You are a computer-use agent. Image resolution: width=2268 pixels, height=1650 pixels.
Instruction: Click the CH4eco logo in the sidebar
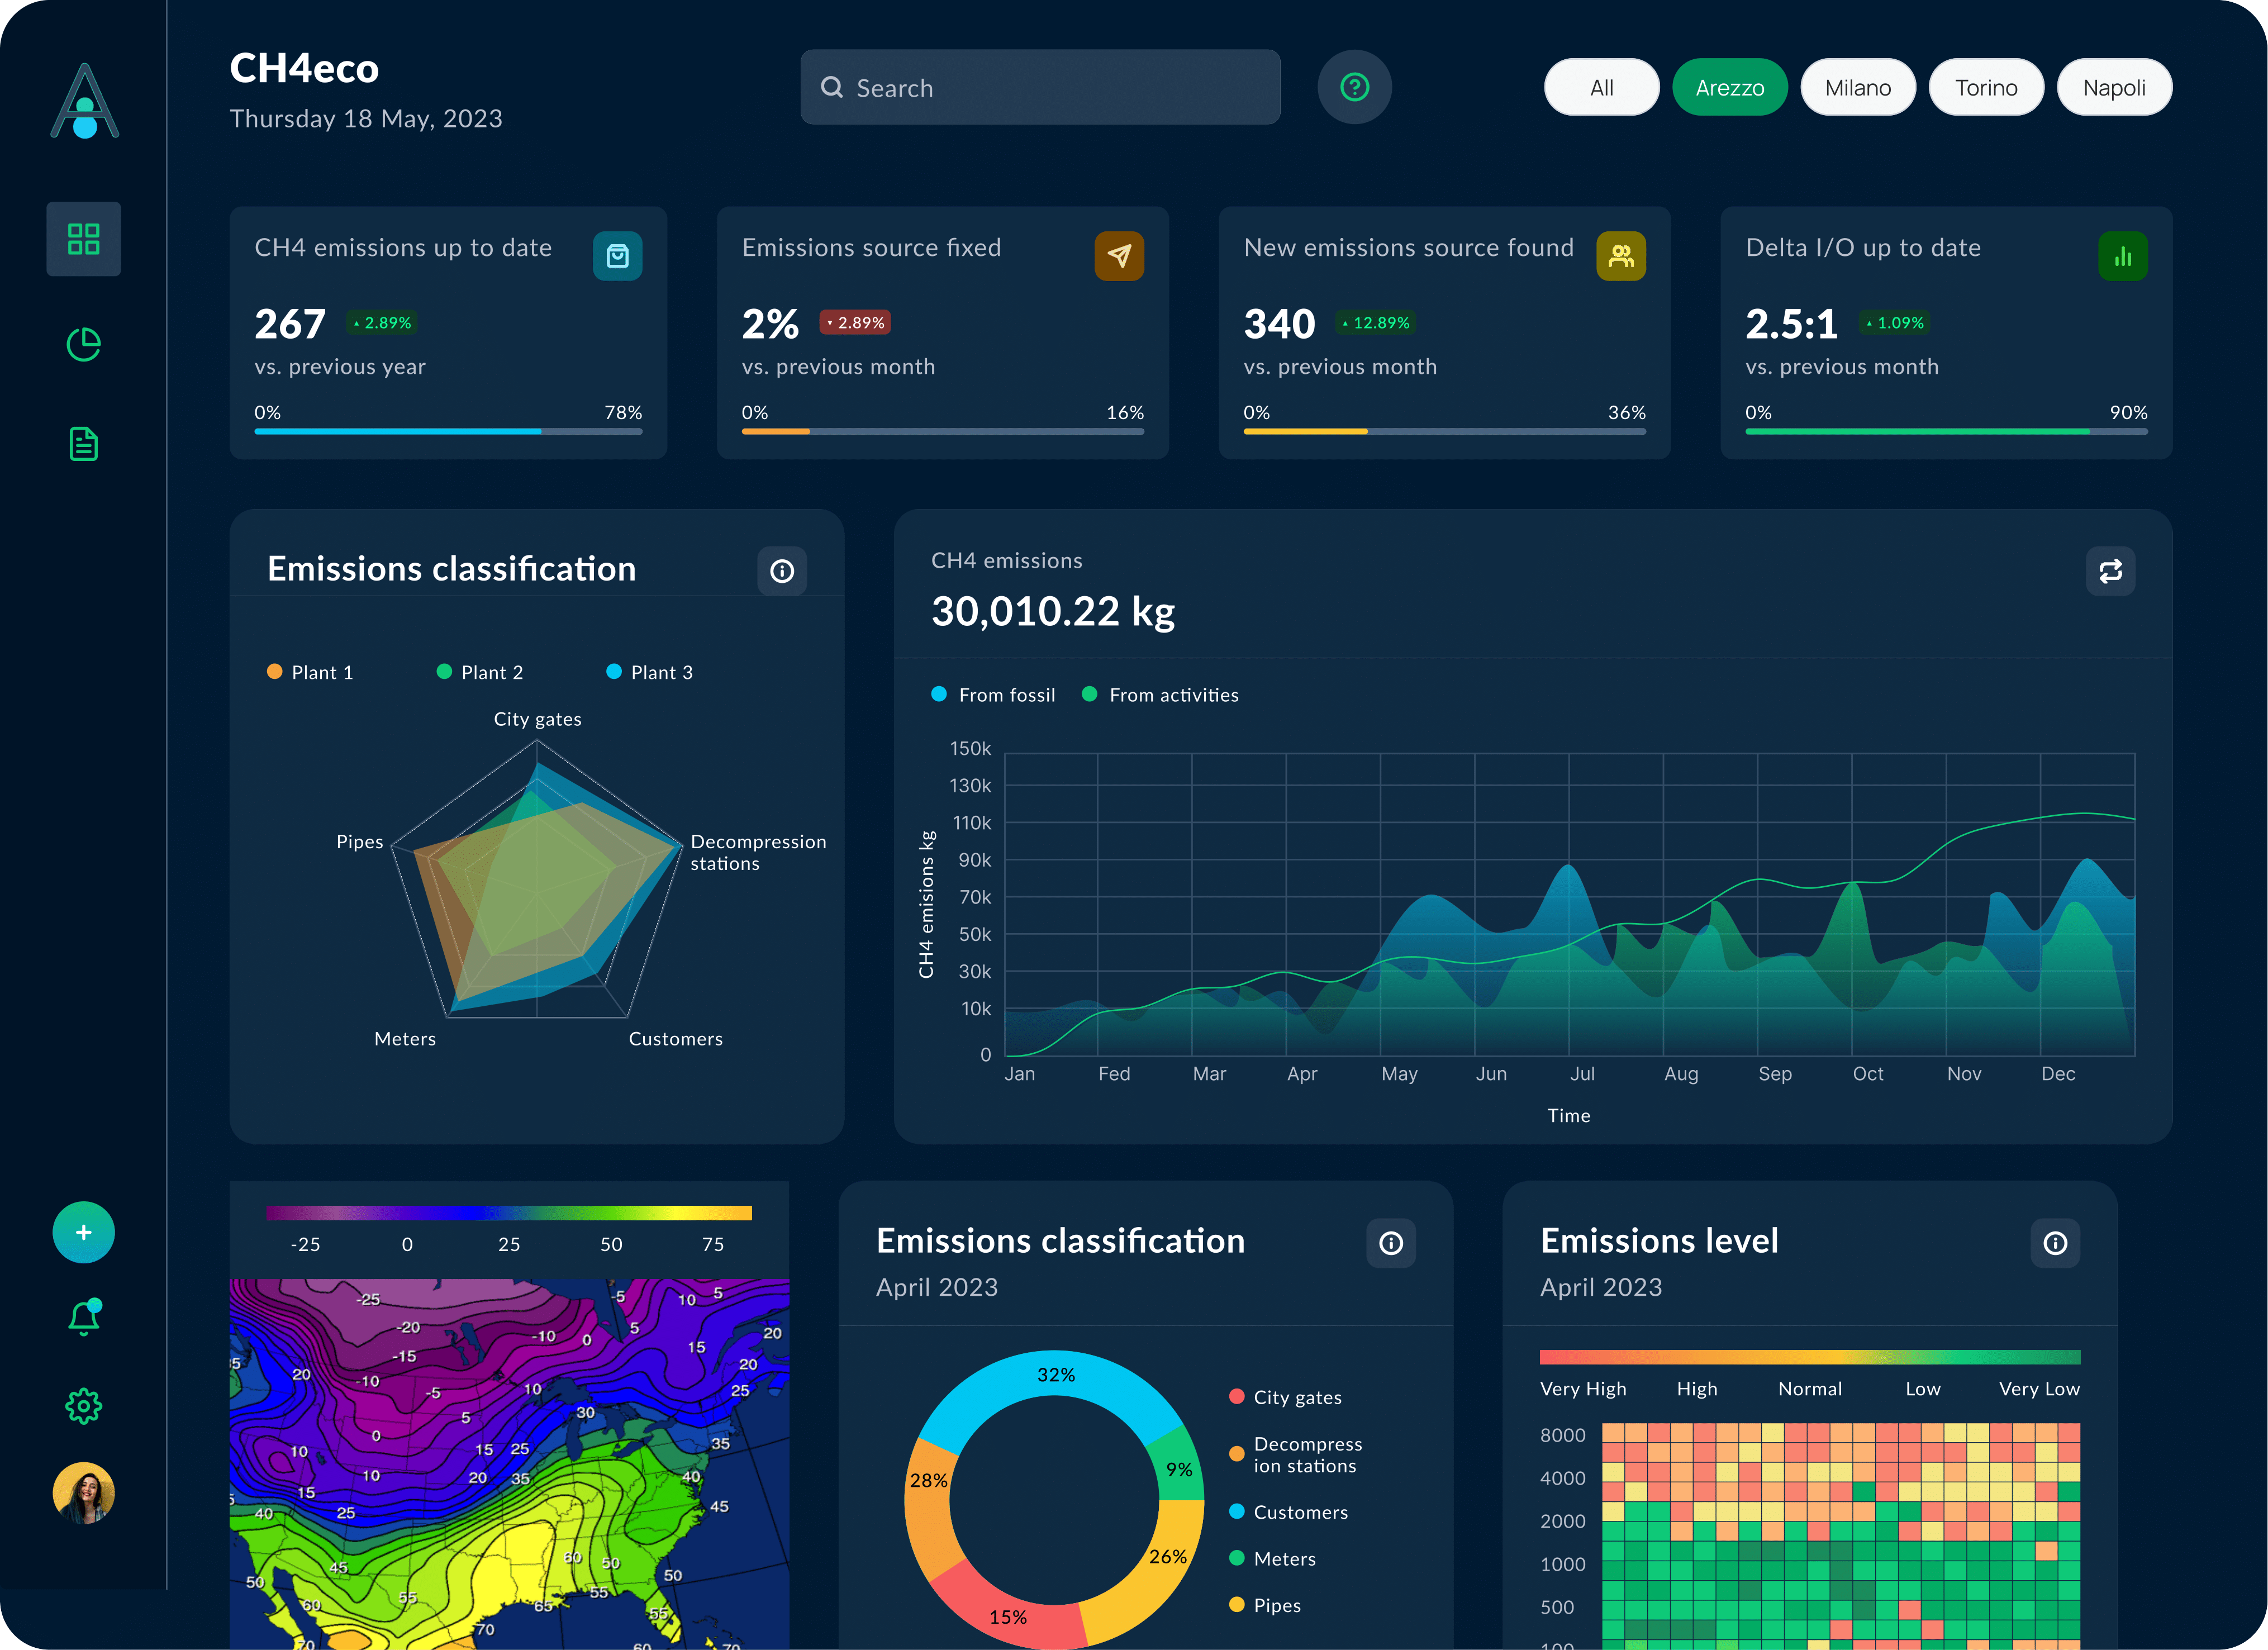(85, 101)
